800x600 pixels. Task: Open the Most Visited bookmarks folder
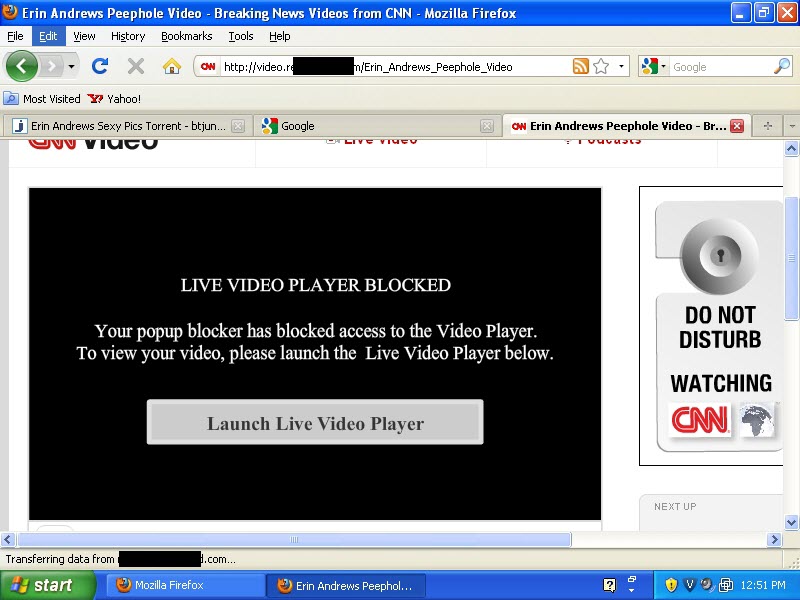click(42, 98)
